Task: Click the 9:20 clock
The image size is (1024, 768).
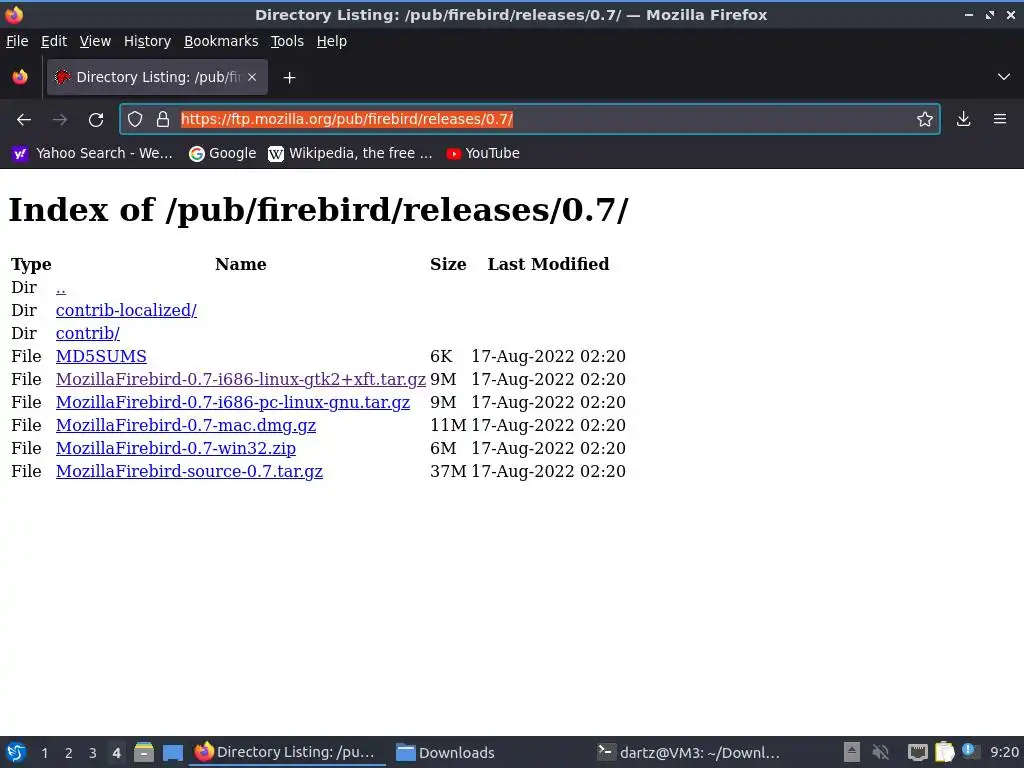Action: click(x=1004, y=752)
